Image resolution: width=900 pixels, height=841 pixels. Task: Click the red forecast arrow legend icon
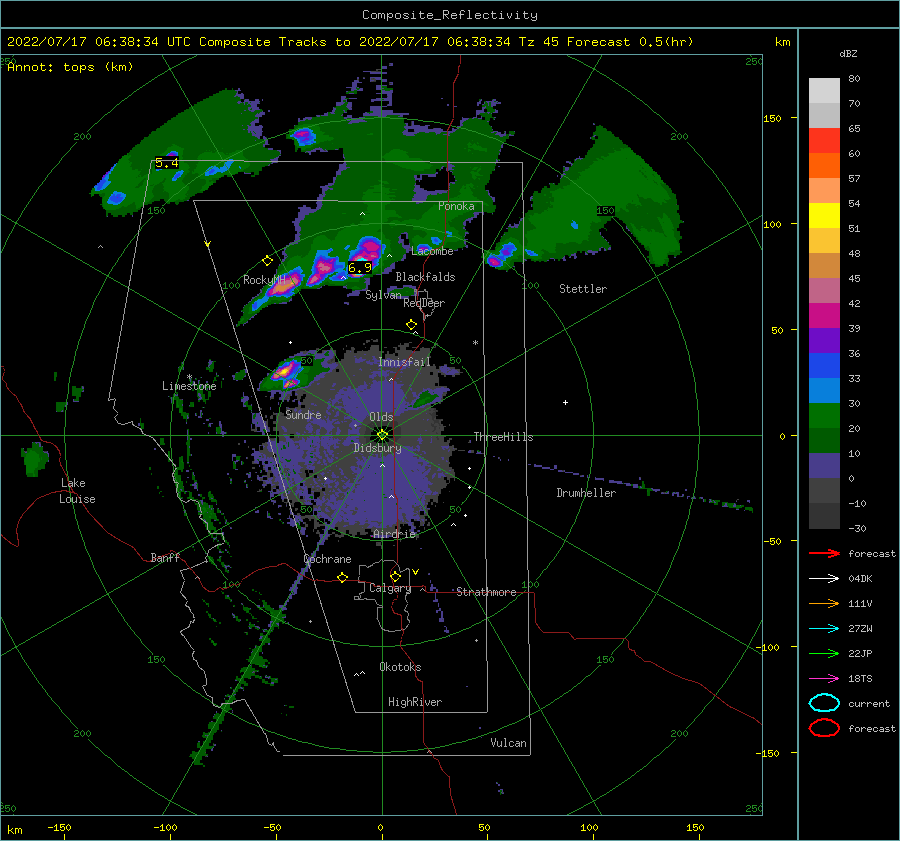tap(824, 553)
